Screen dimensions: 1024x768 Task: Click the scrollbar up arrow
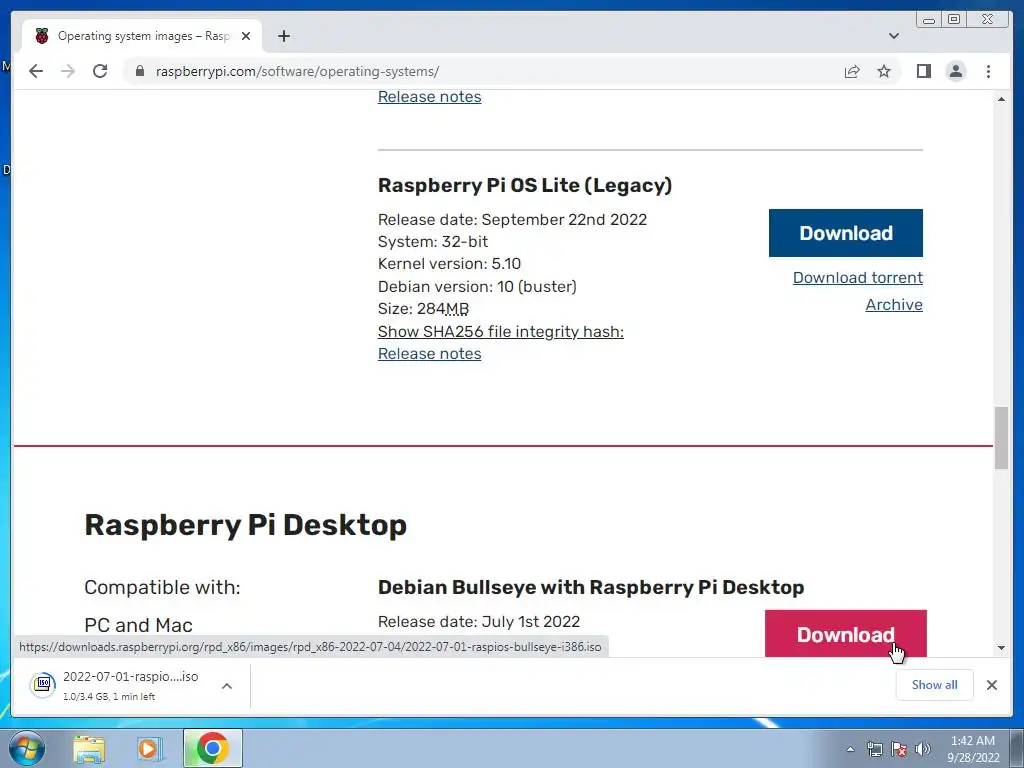1001,99
